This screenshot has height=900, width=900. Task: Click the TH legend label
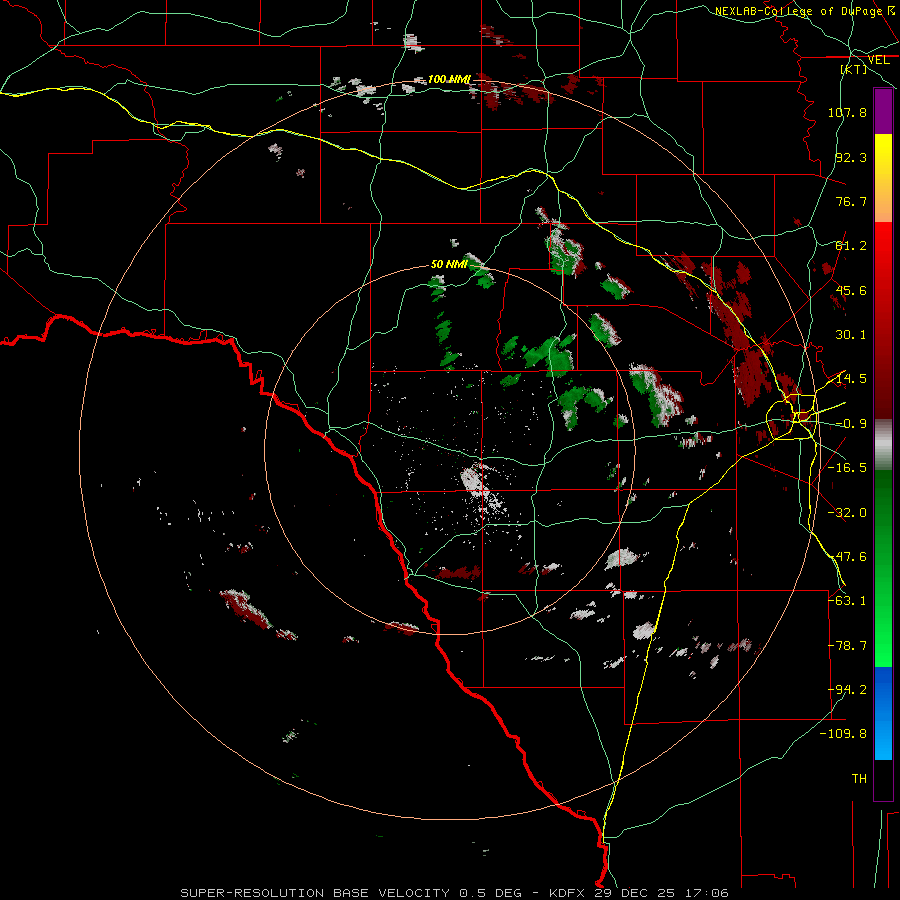point(859,779)
